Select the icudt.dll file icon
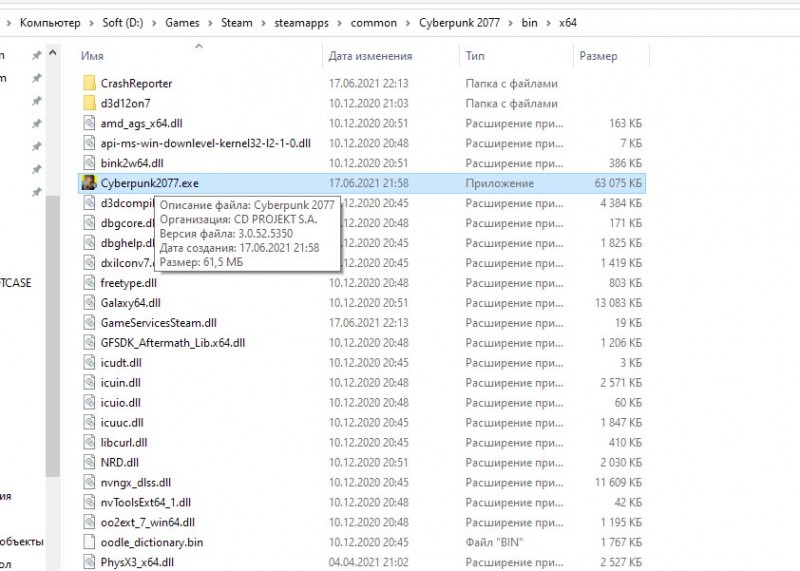800x571 pixels. [89, 362]
